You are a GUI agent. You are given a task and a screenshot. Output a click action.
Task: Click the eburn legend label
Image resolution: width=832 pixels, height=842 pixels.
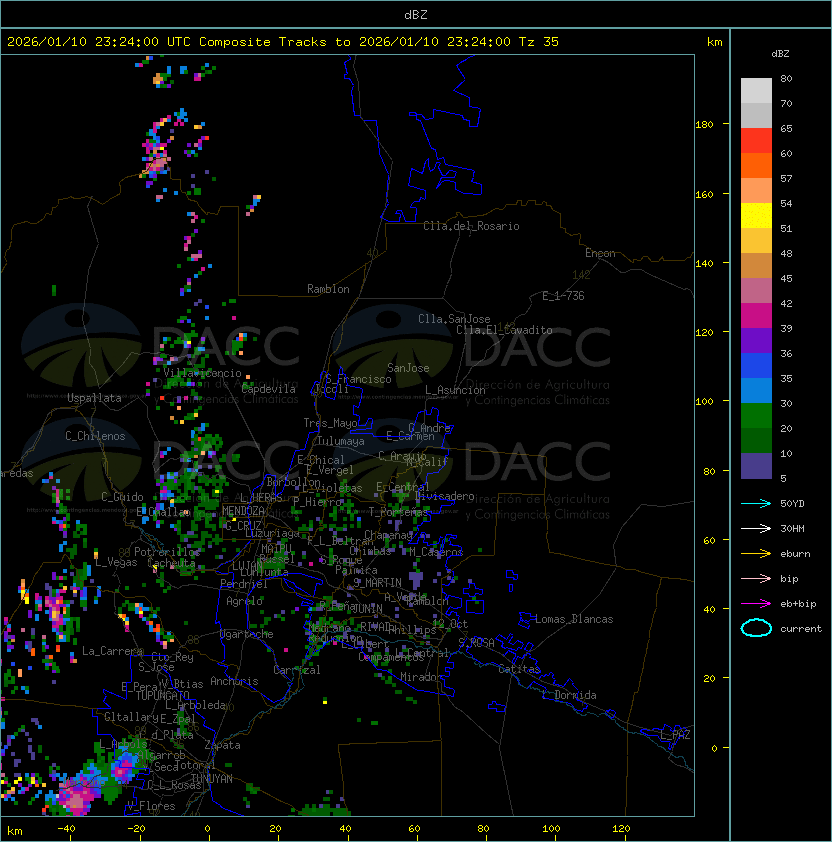point(795,554)
